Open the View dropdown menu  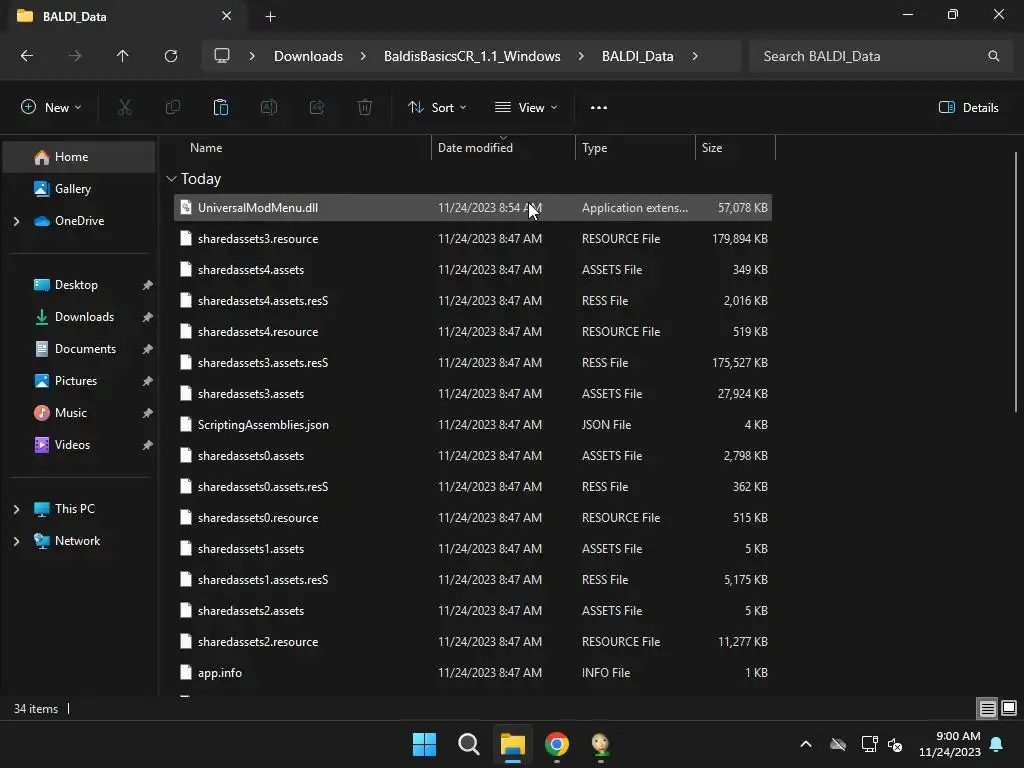point(526,107)
